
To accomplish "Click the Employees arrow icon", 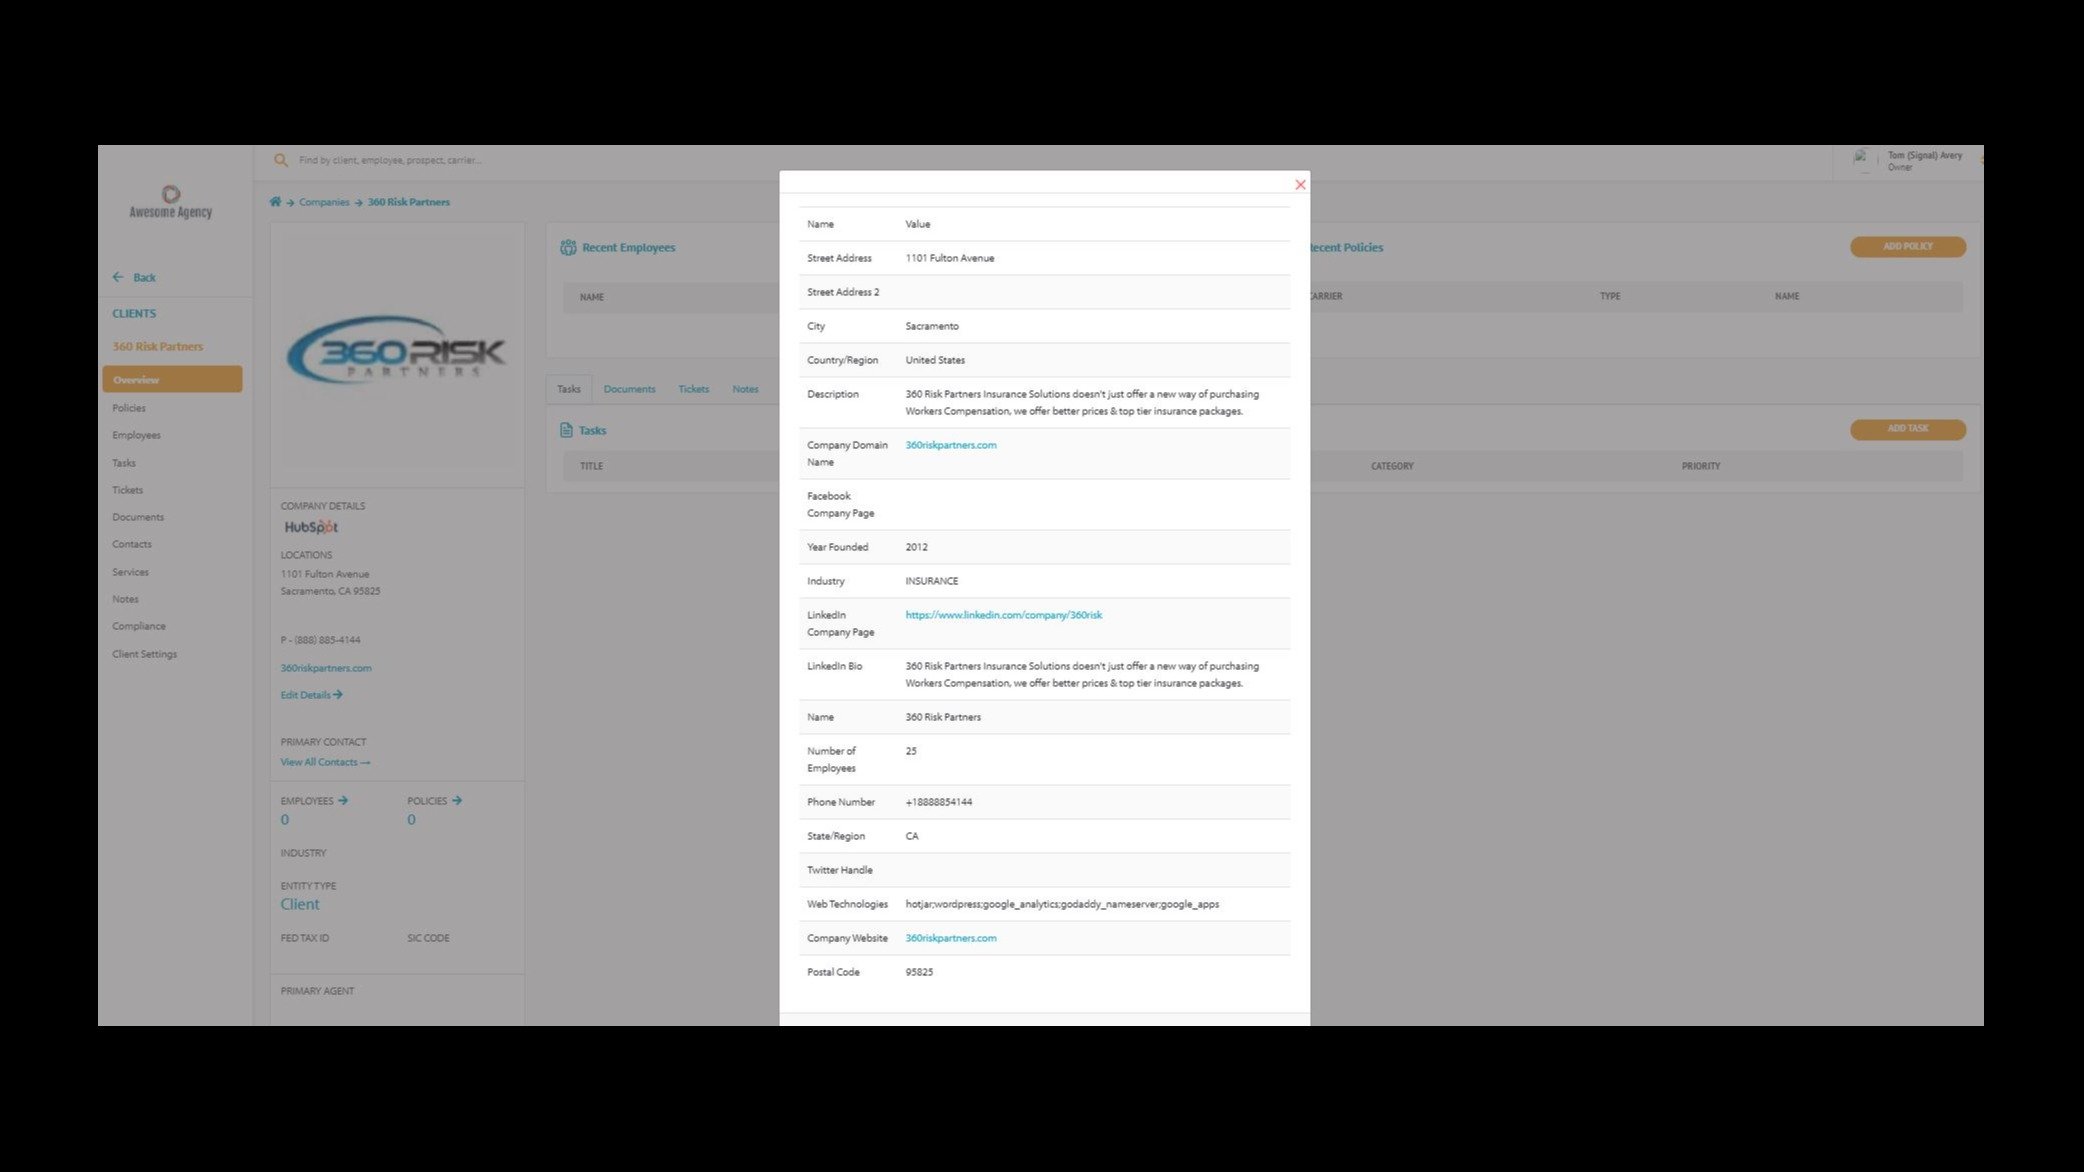I will point(344,800).
